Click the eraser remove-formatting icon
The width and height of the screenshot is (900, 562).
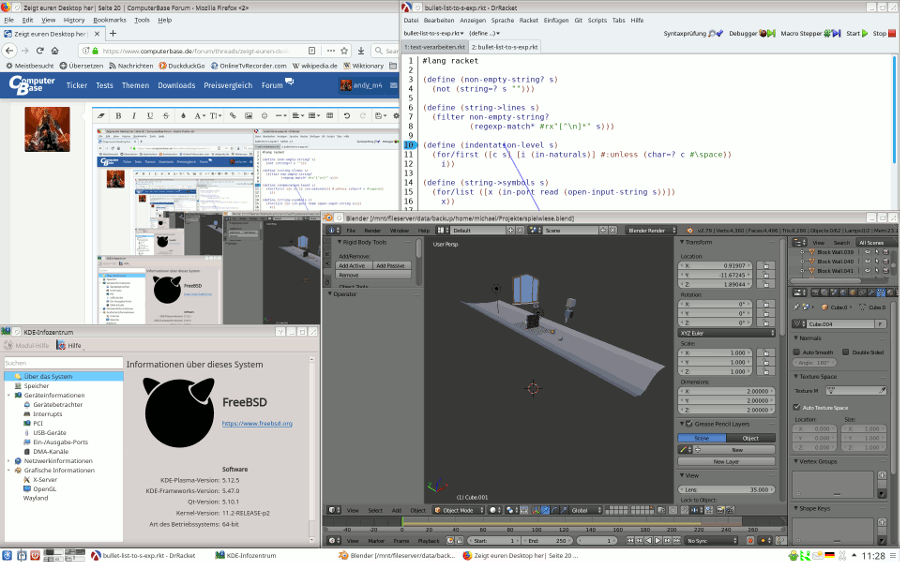click(102, 115)
